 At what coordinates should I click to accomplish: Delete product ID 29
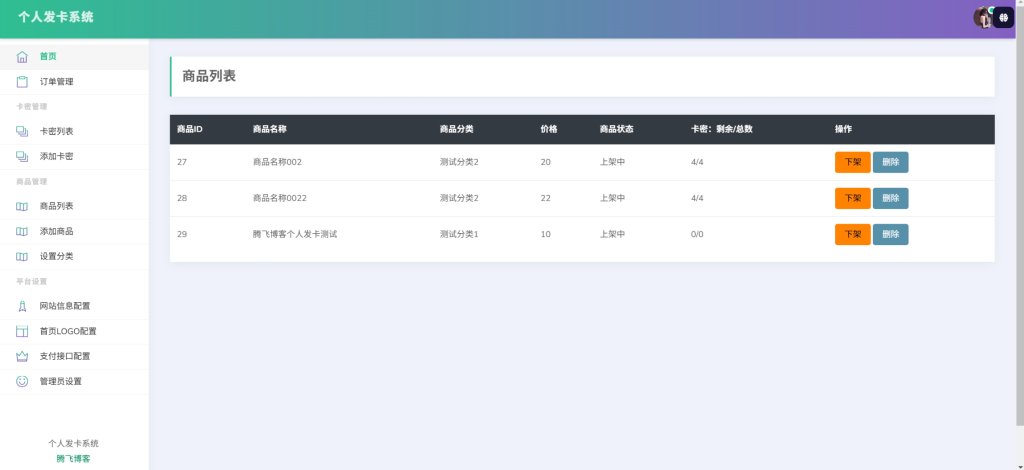point(890,234)
